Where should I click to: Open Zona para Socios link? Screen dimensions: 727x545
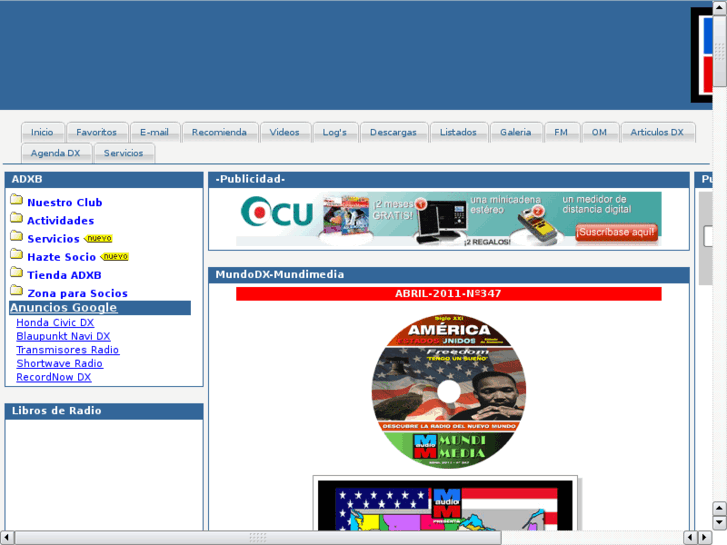(77, 293)
